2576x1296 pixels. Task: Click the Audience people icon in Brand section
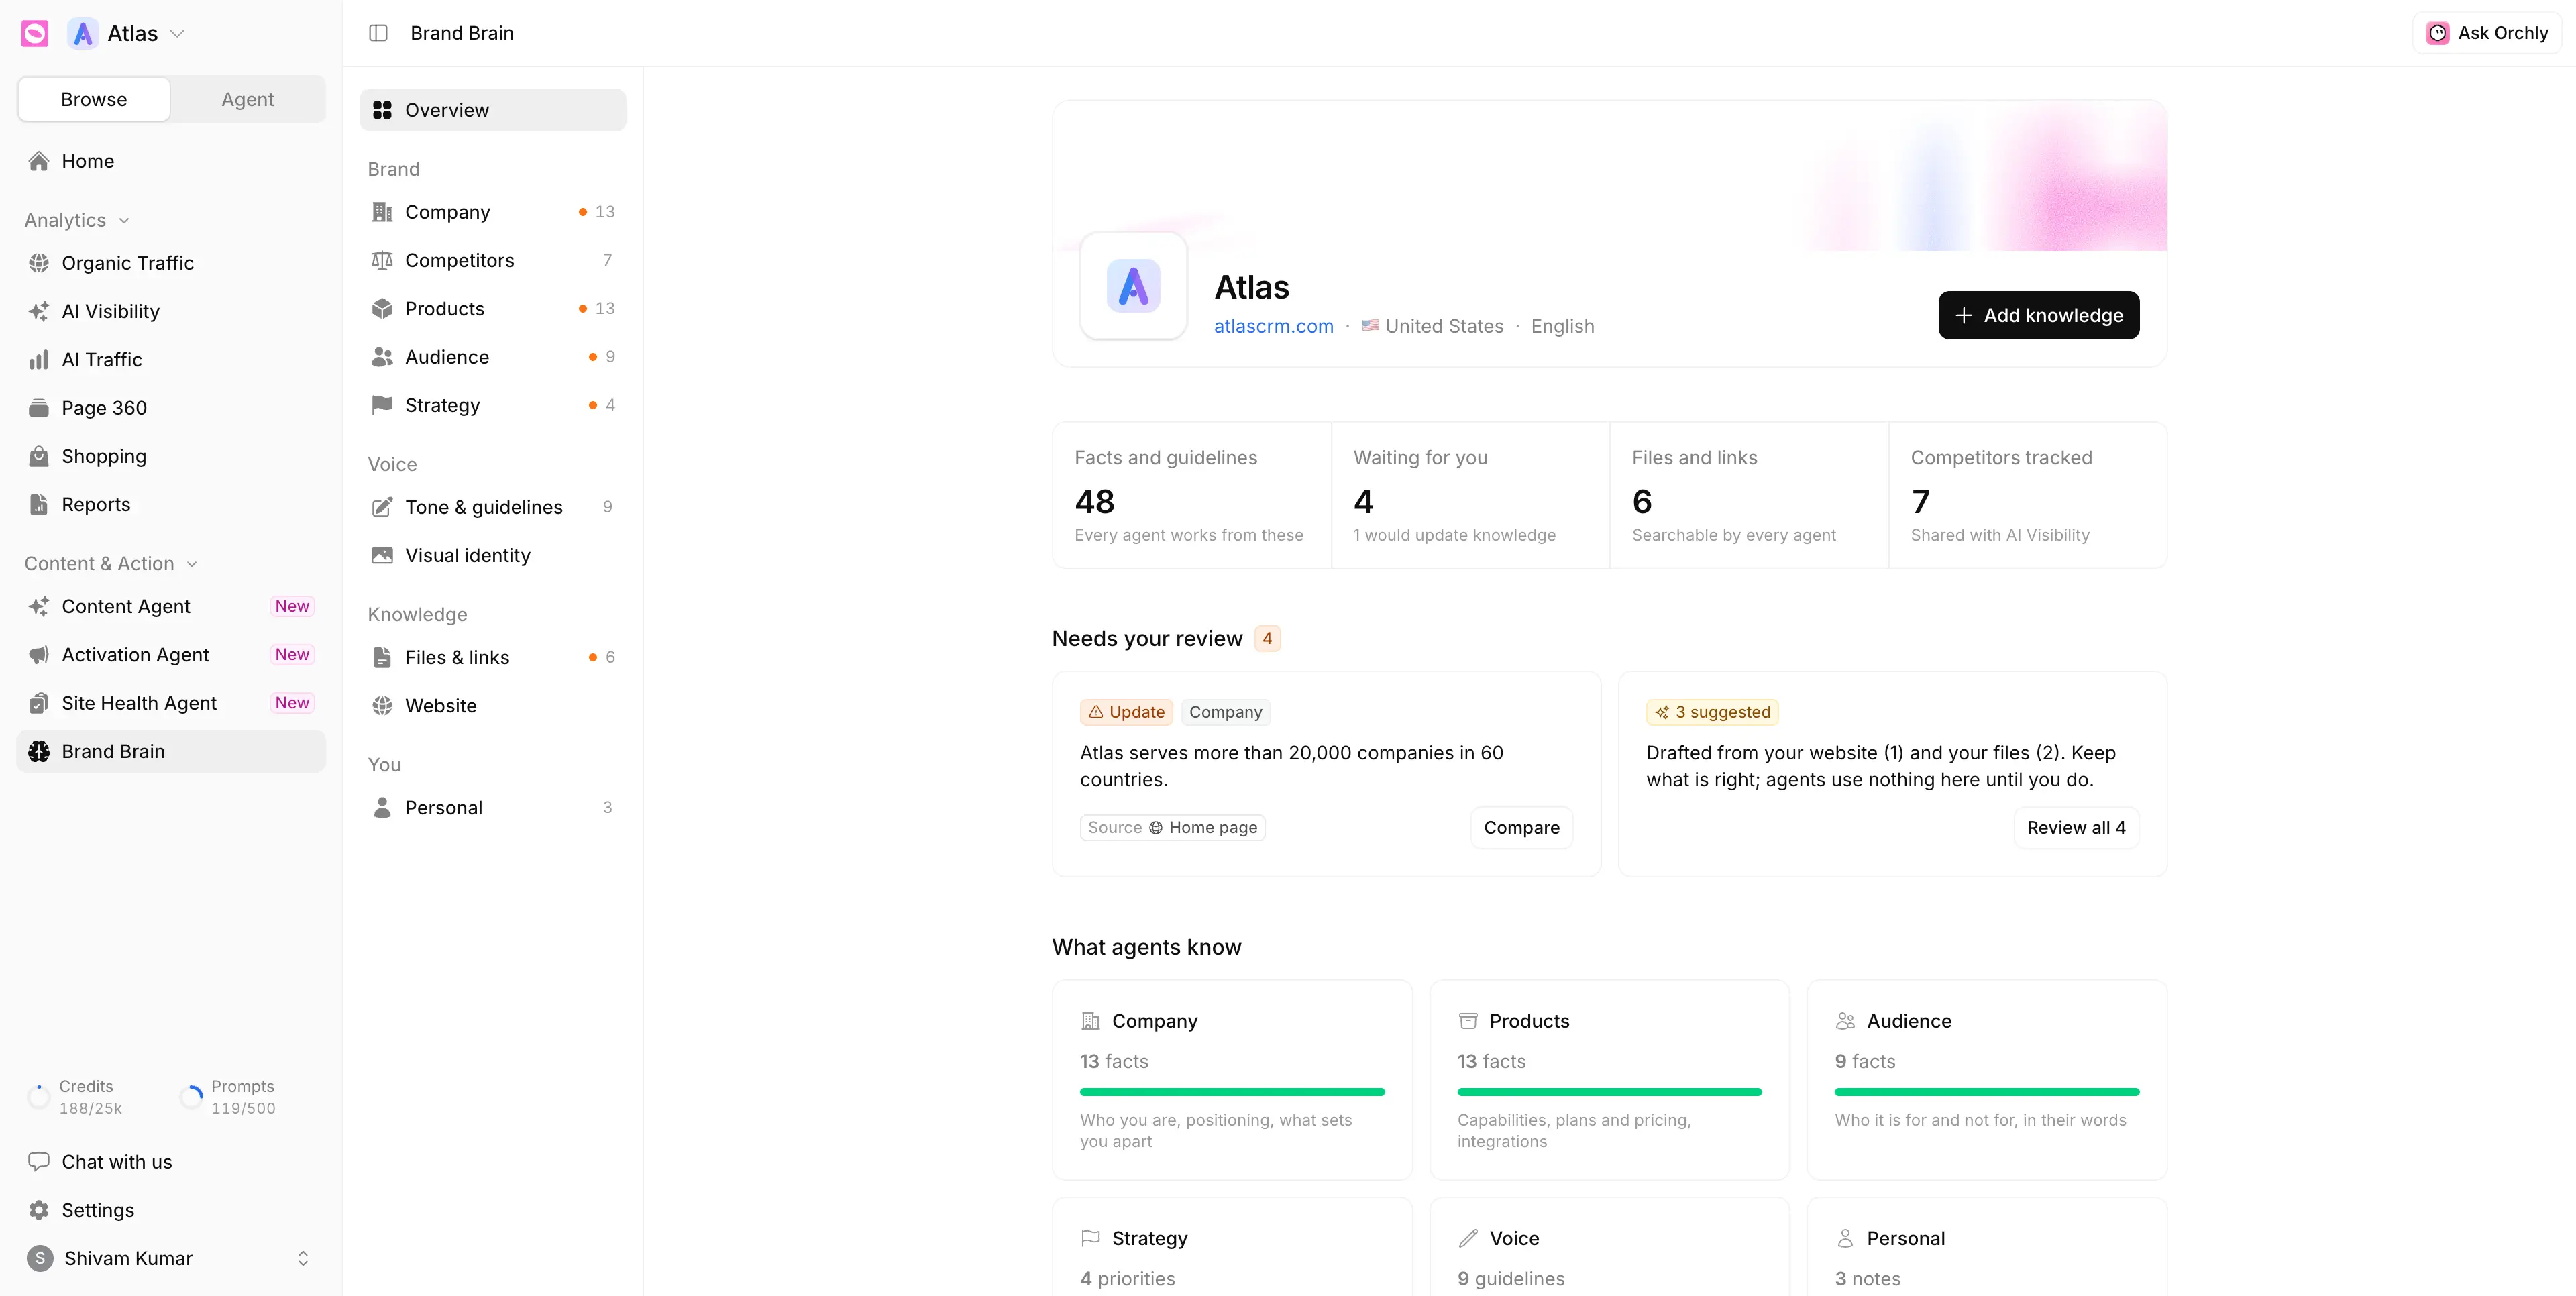(382, 357)
